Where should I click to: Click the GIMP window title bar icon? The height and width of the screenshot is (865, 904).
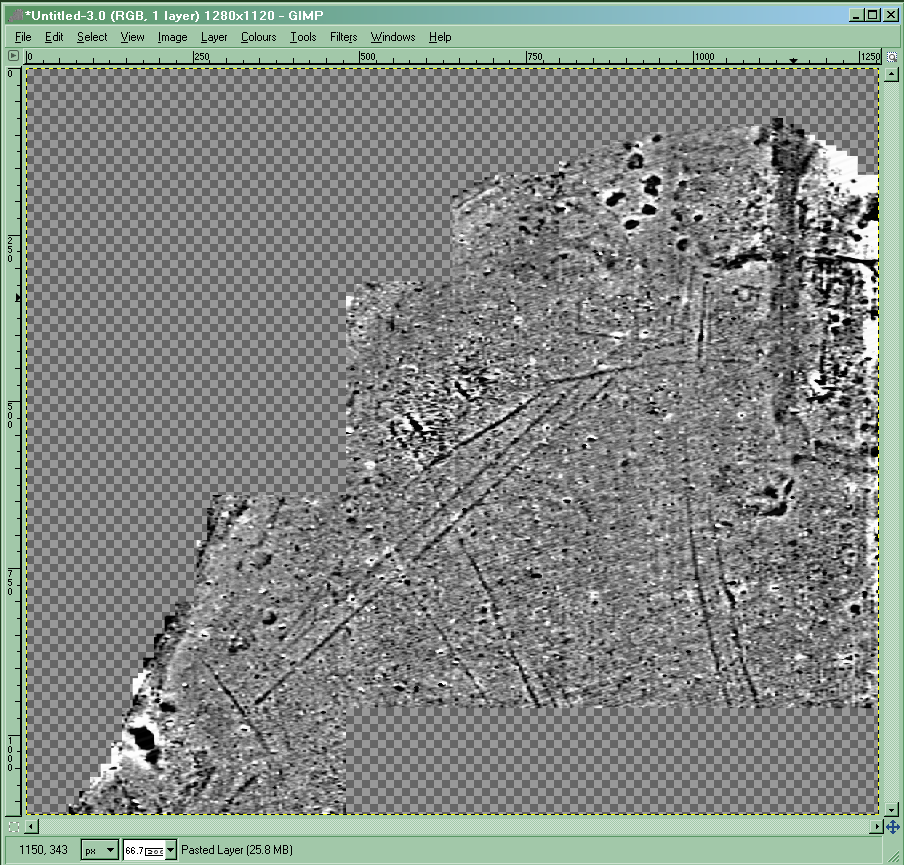(x=15, y=16)
